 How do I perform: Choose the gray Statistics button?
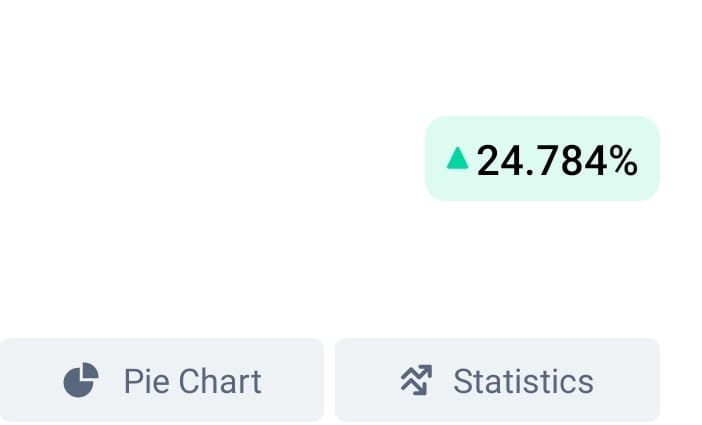(497, 380)
